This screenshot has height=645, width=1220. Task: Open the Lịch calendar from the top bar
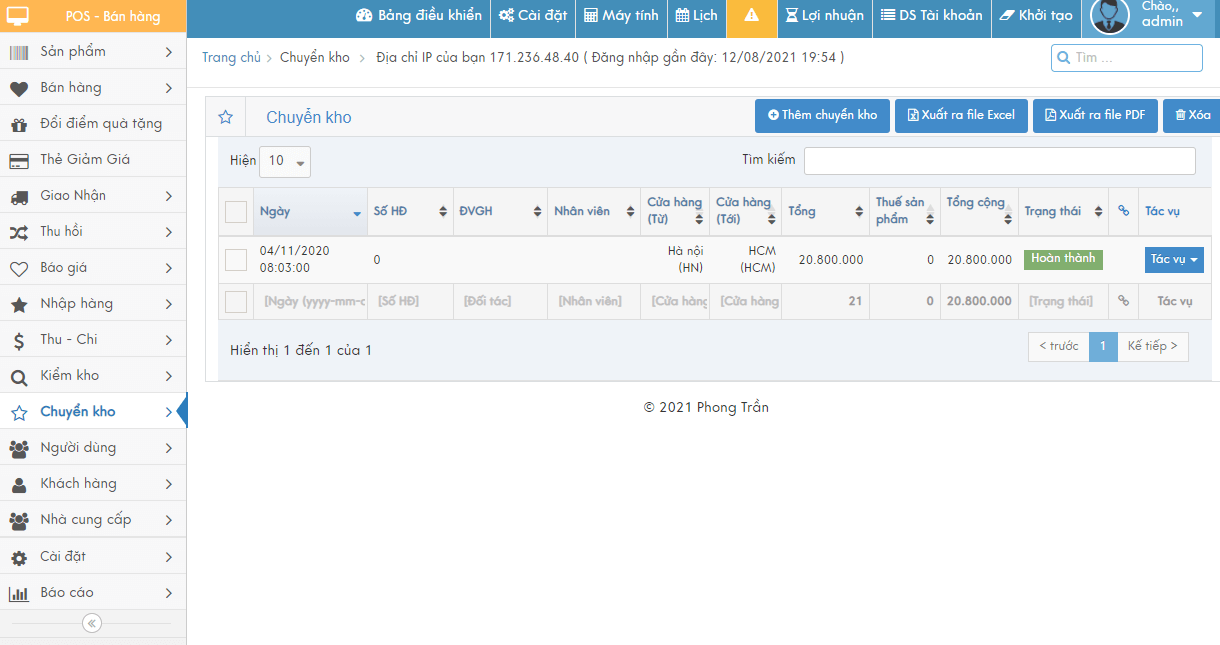coord(696,16)
